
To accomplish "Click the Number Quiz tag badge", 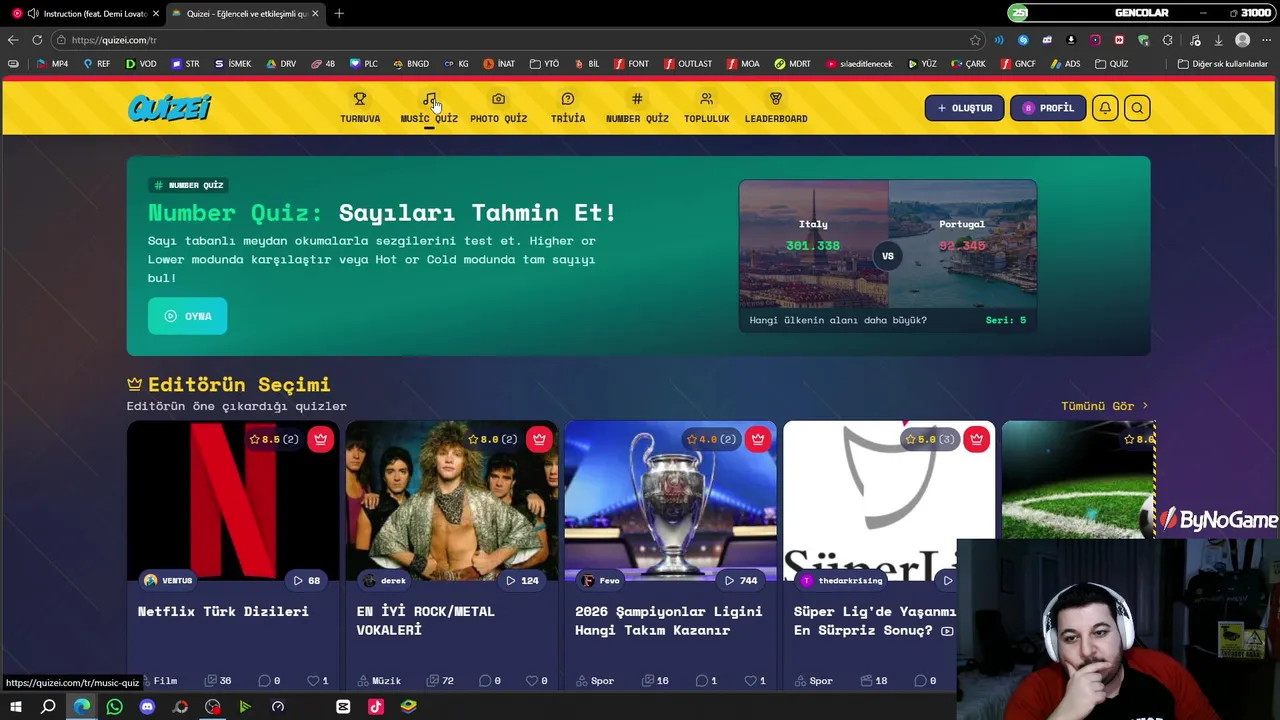I will (x=188, y=185).
